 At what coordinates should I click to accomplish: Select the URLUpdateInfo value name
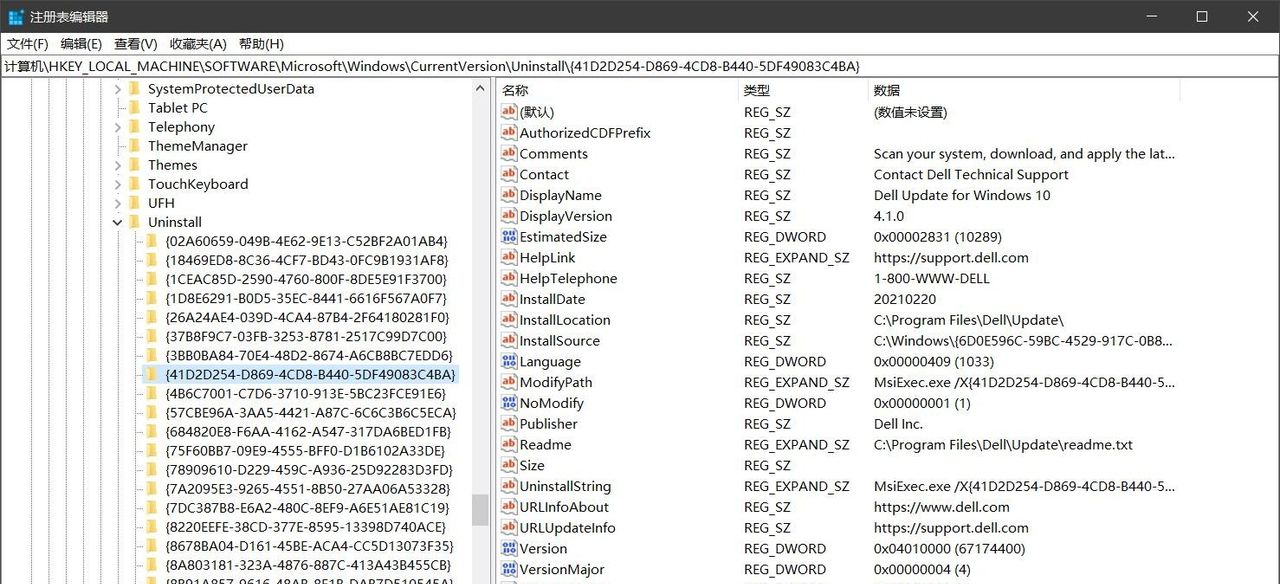pos(567,528)
